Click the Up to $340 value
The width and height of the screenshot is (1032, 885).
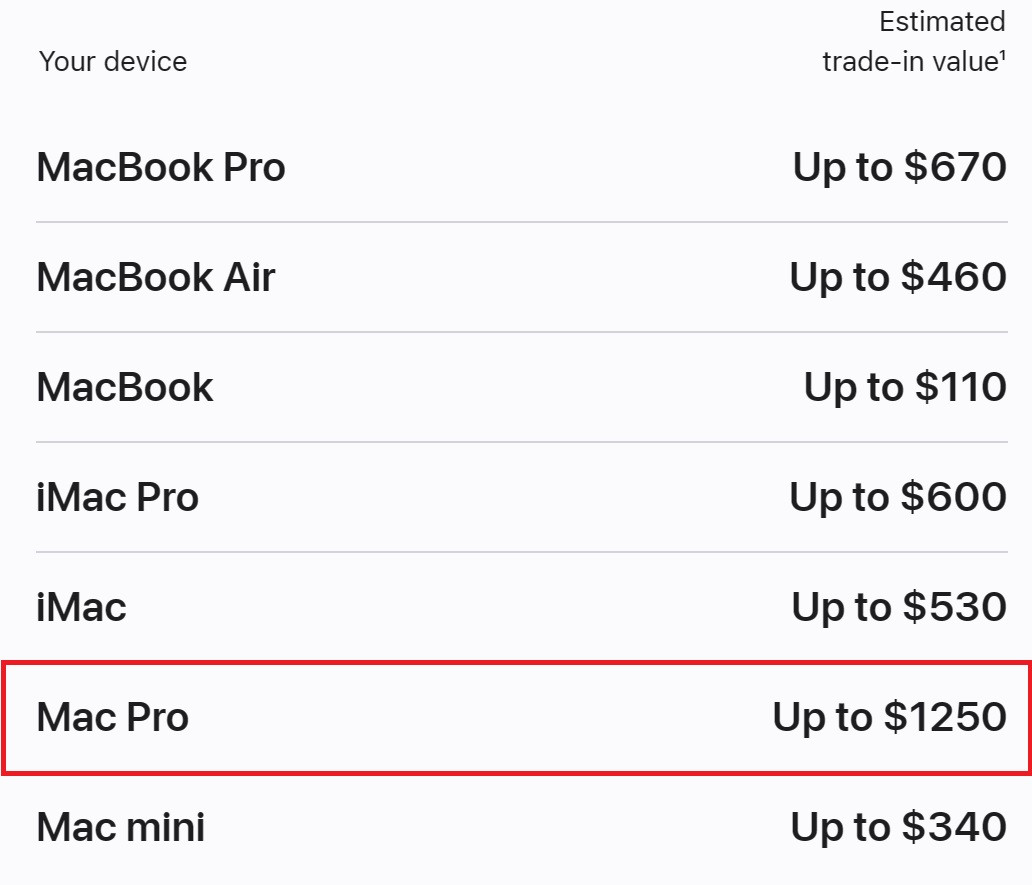click(x=898, y=827)
